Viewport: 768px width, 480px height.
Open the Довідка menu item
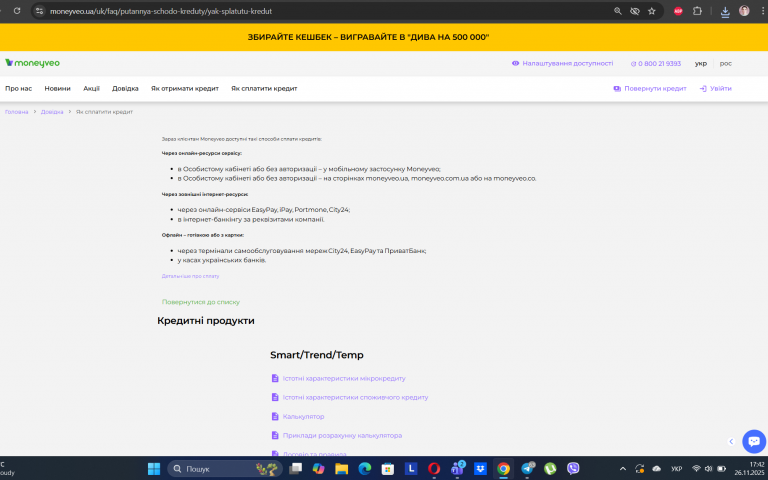[125, 89]
